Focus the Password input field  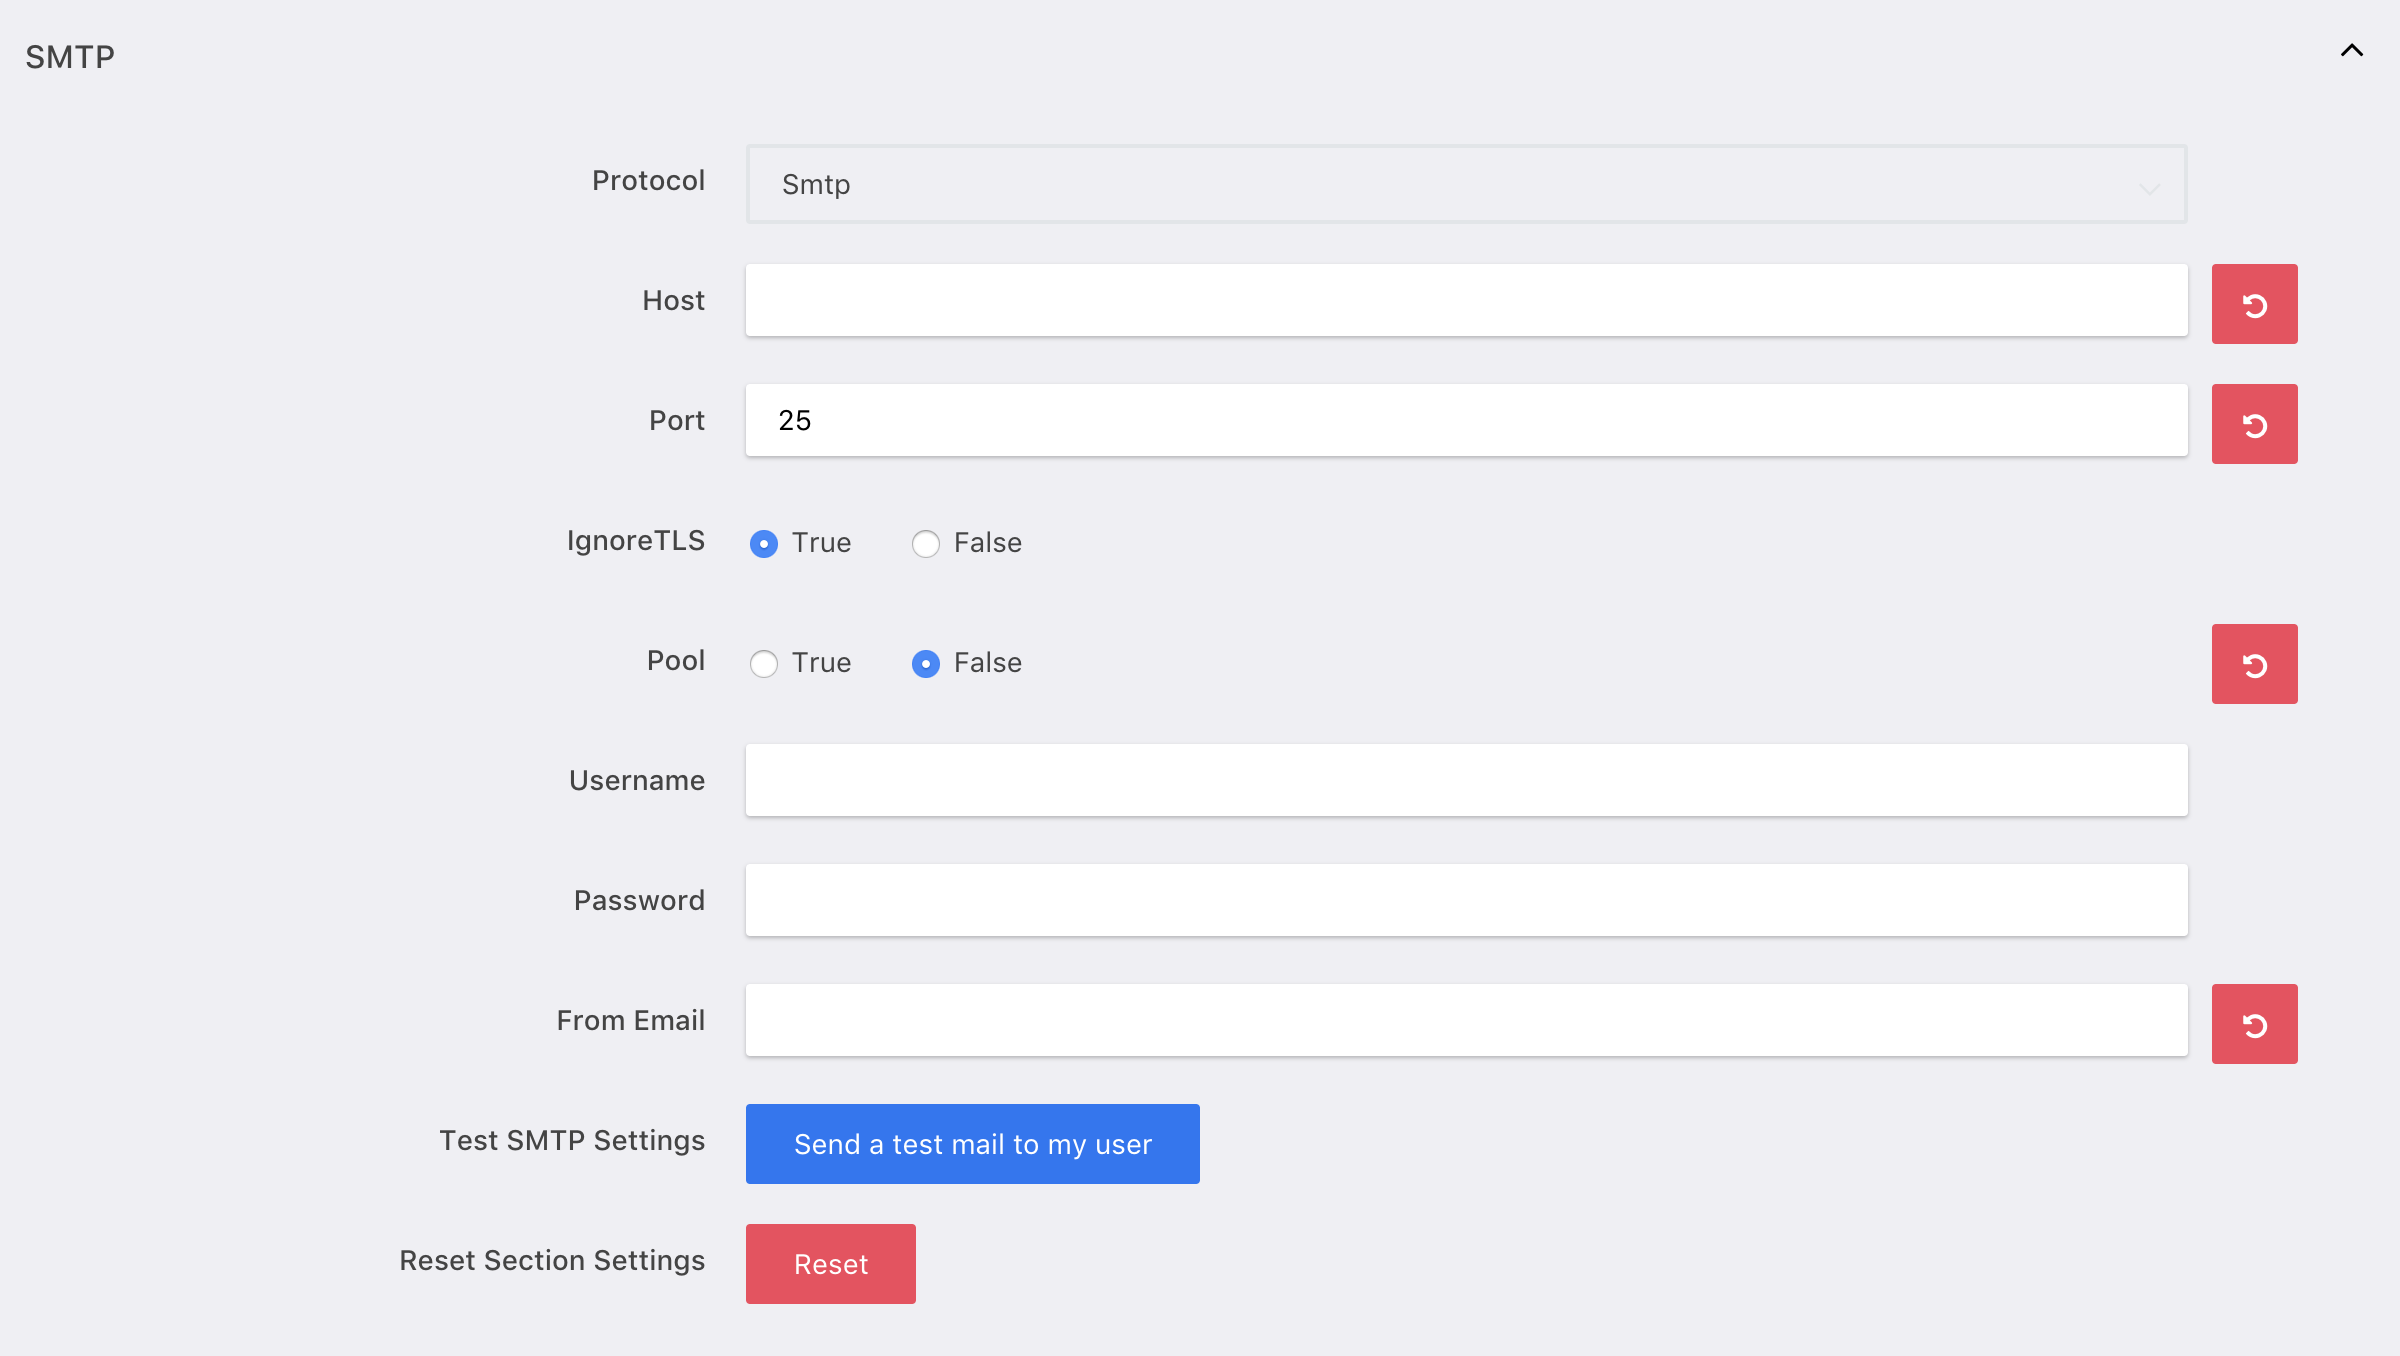(x=1466, y=900)
